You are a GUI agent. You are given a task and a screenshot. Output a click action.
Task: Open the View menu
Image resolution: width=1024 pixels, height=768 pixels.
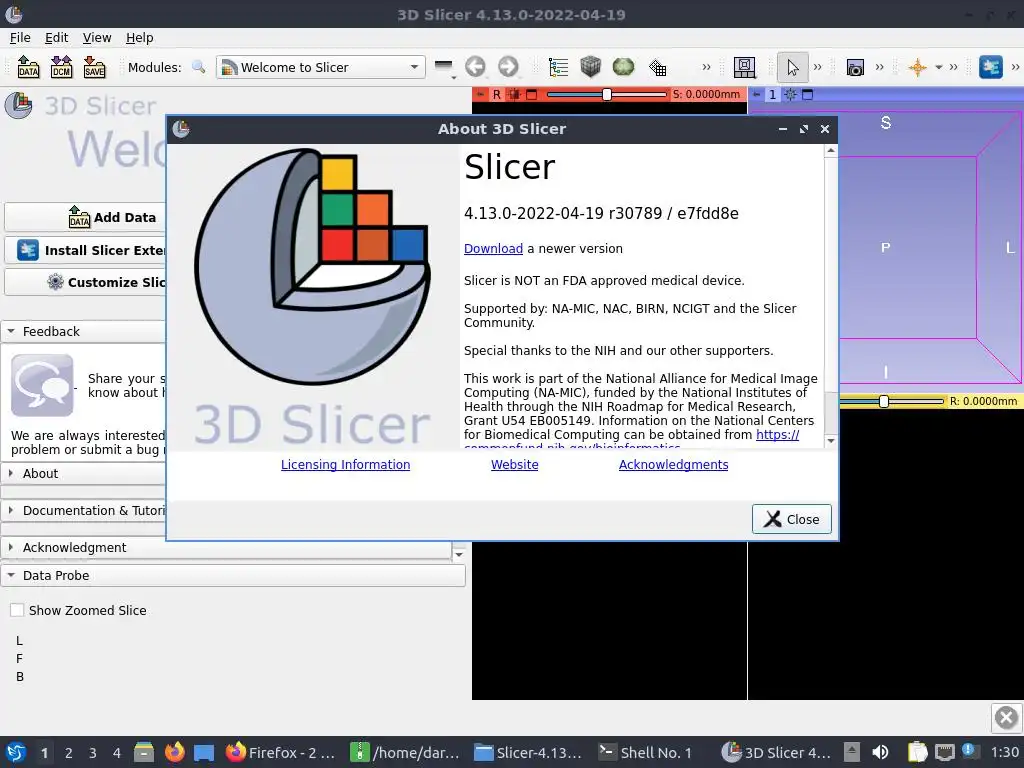click(97, 38)
